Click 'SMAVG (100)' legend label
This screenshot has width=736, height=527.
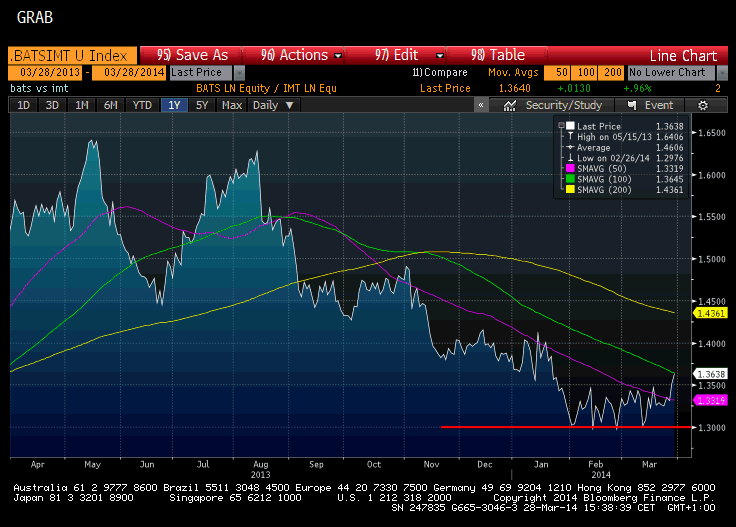604,179
